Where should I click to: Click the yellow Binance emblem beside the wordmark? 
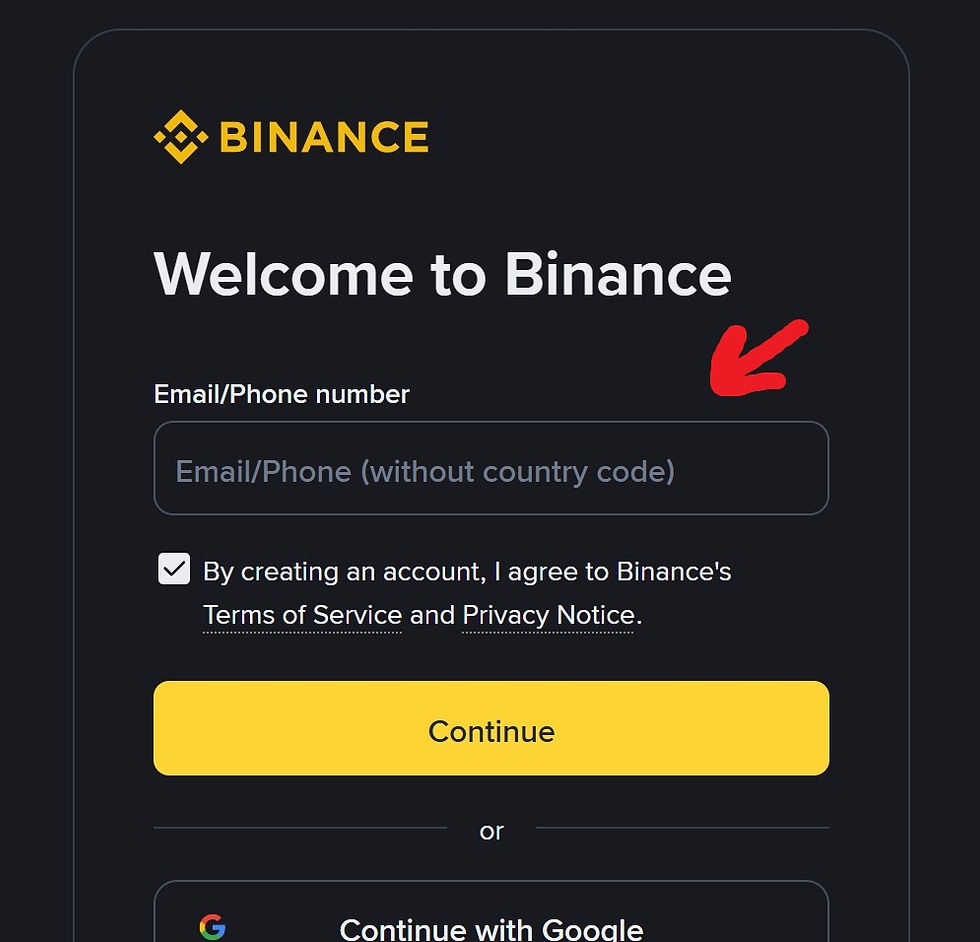181,136
